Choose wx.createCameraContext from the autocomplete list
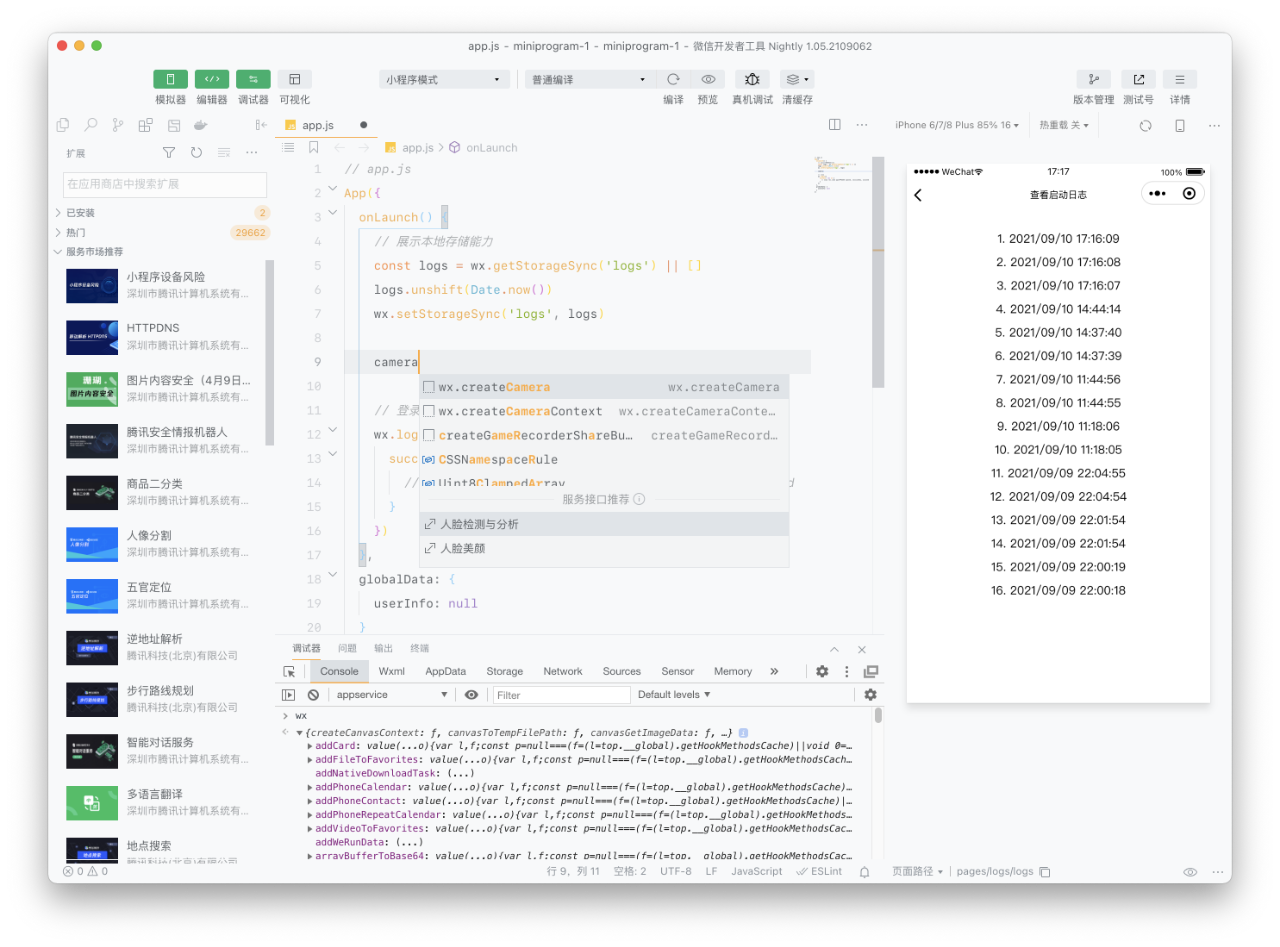The height and width of the screenshot is (947, 1280). click(x=604, y=411)
